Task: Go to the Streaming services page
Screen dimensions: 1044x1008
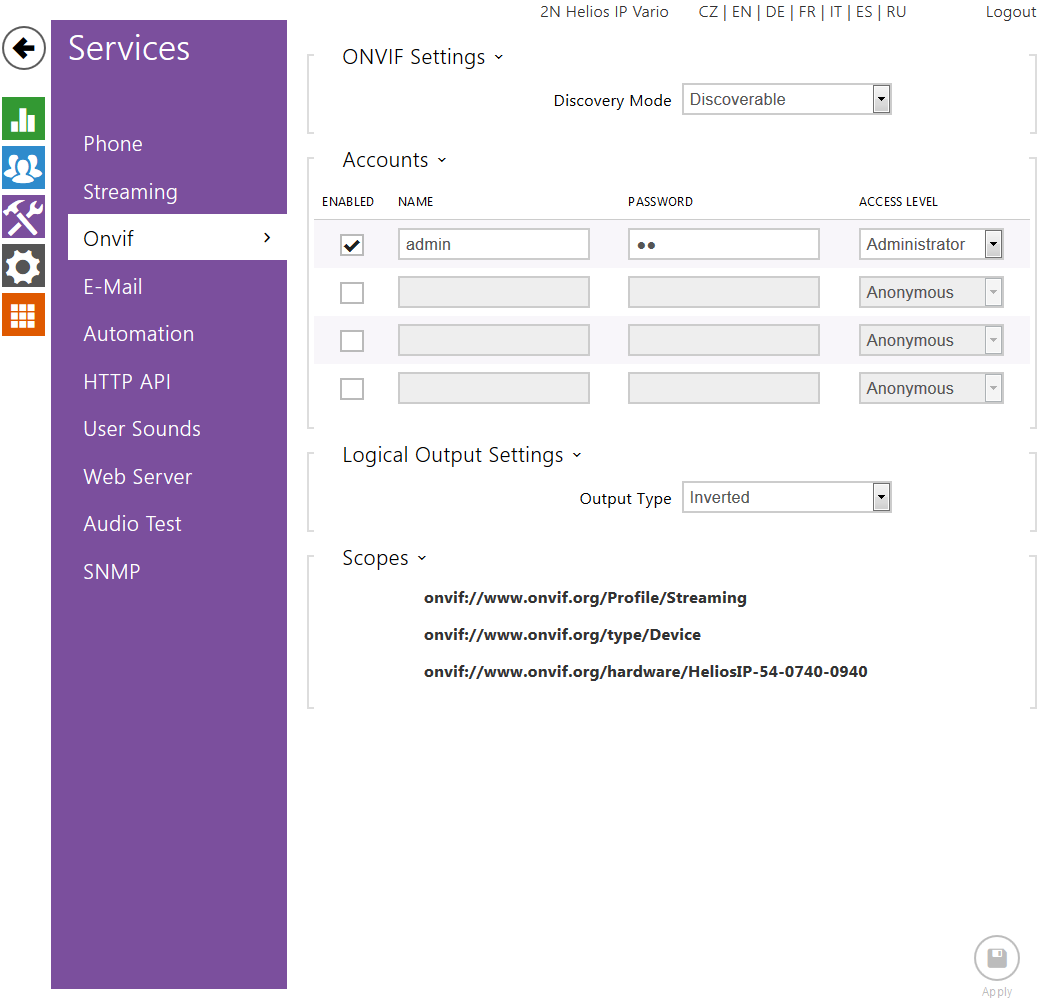Action: [x=130, y=192]
